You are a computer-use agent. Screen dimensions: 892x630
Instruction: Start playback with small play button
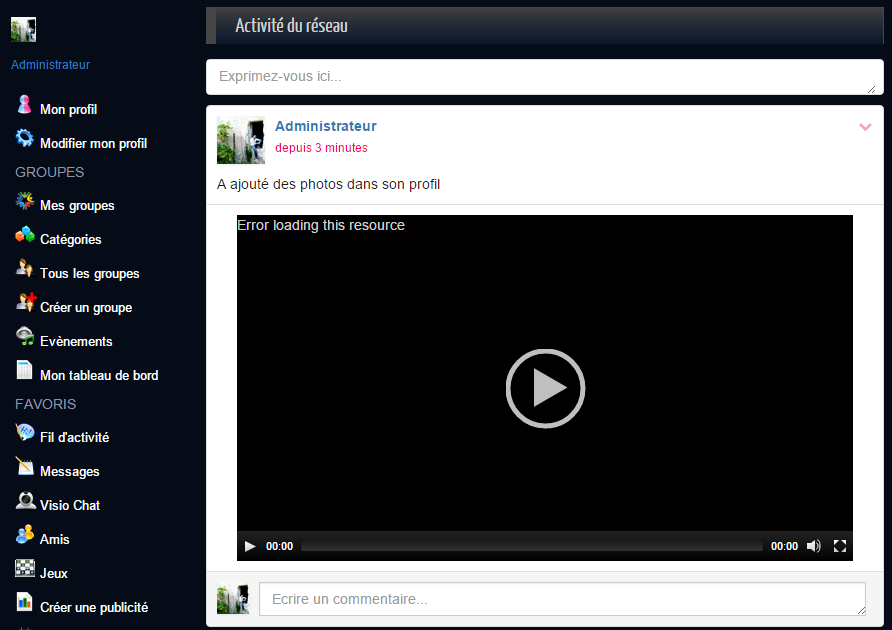[x=250, y=546]
